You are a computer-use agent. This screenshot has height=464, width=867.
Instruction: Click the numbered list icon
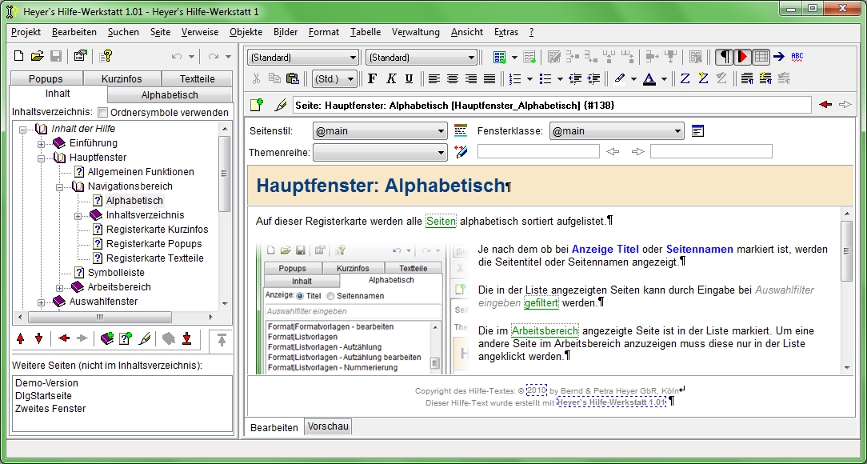pos(515,79)
